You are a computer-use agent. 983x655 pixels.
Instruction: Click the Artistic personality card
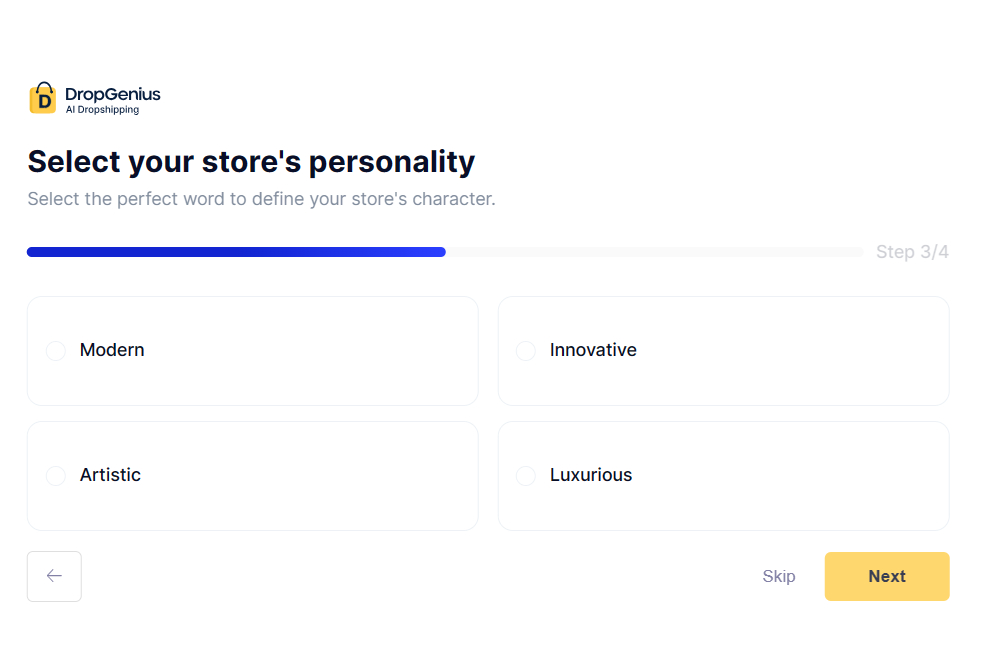coord(252,475)
